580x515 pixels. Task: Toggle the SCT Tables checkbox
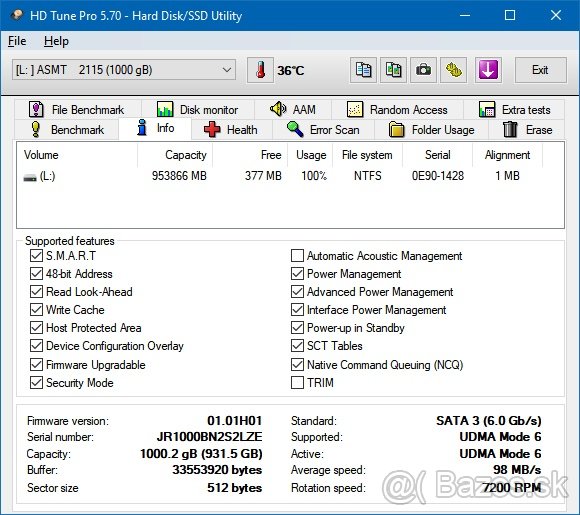tap(297, 346)
